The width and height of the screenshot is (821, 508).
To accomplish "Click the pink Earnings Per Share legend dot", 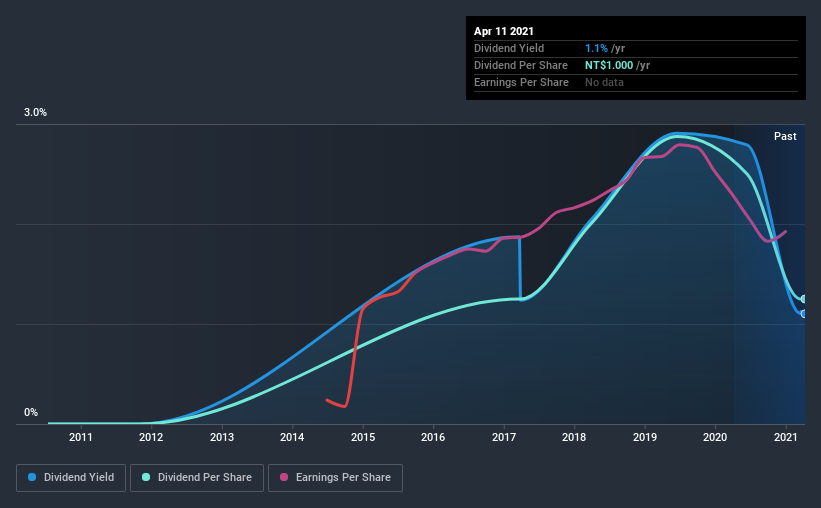I will coord(284,477).
